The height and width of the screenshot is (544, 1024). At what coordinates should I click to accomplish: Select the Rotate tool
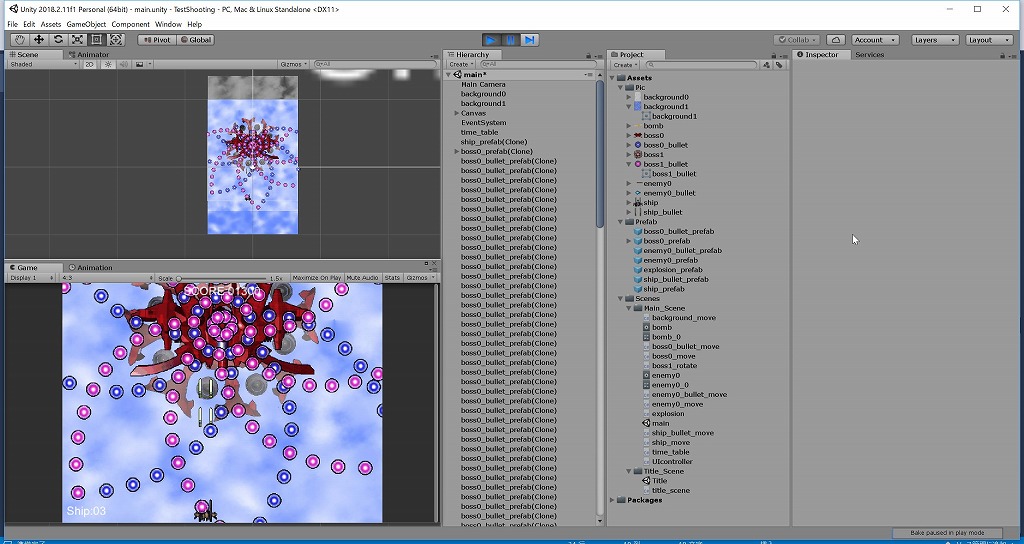click(58, 40)
